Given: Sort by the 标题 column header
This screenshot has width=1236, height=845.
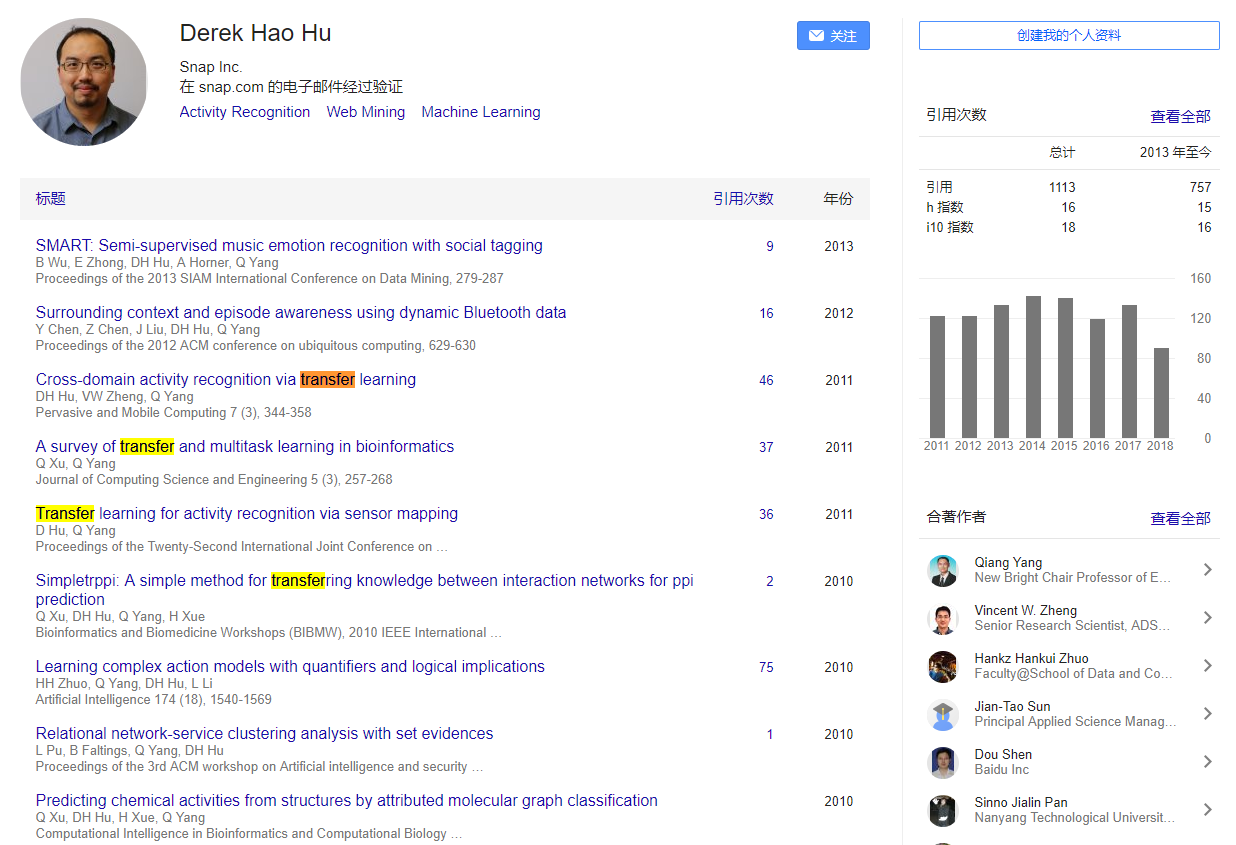Looking at the screenshot, I should pos(51,199).
